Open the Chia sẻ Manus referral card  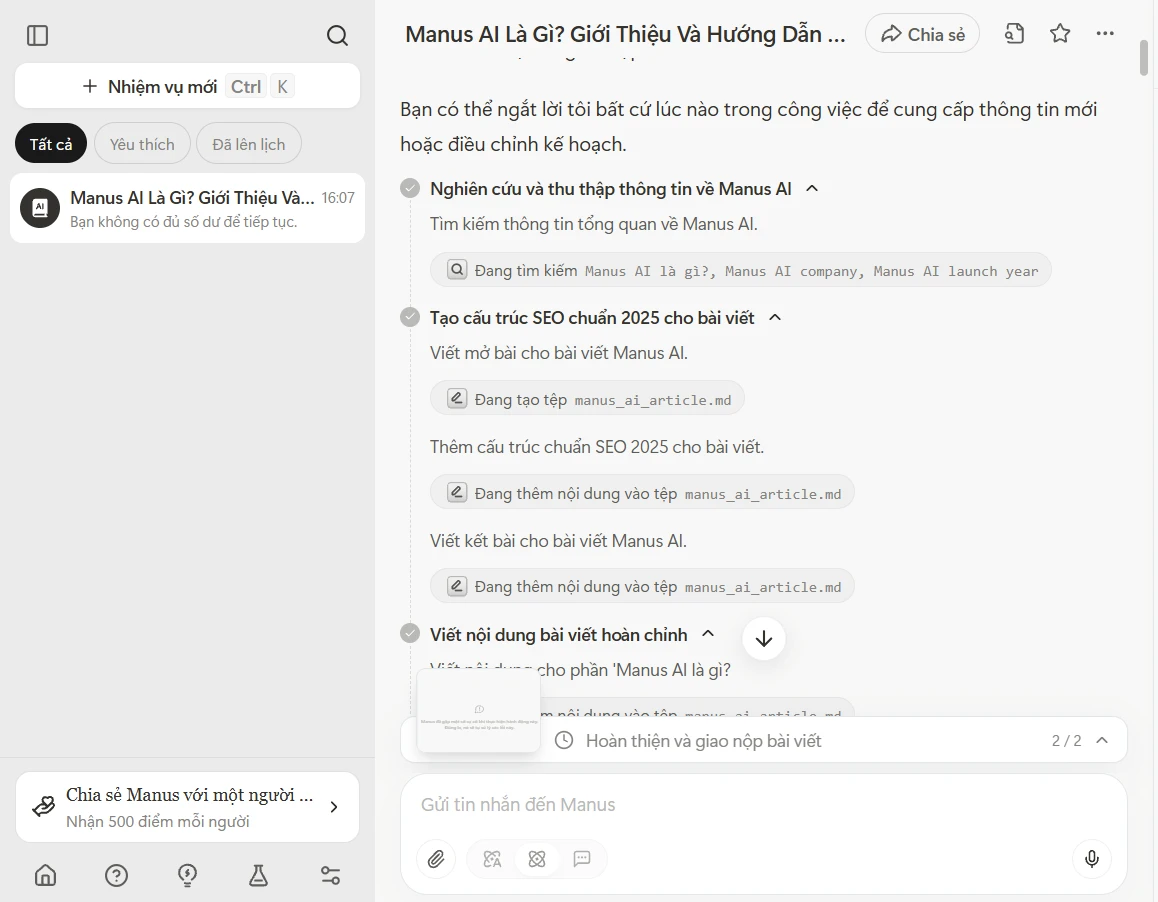(x=188, y=807)
